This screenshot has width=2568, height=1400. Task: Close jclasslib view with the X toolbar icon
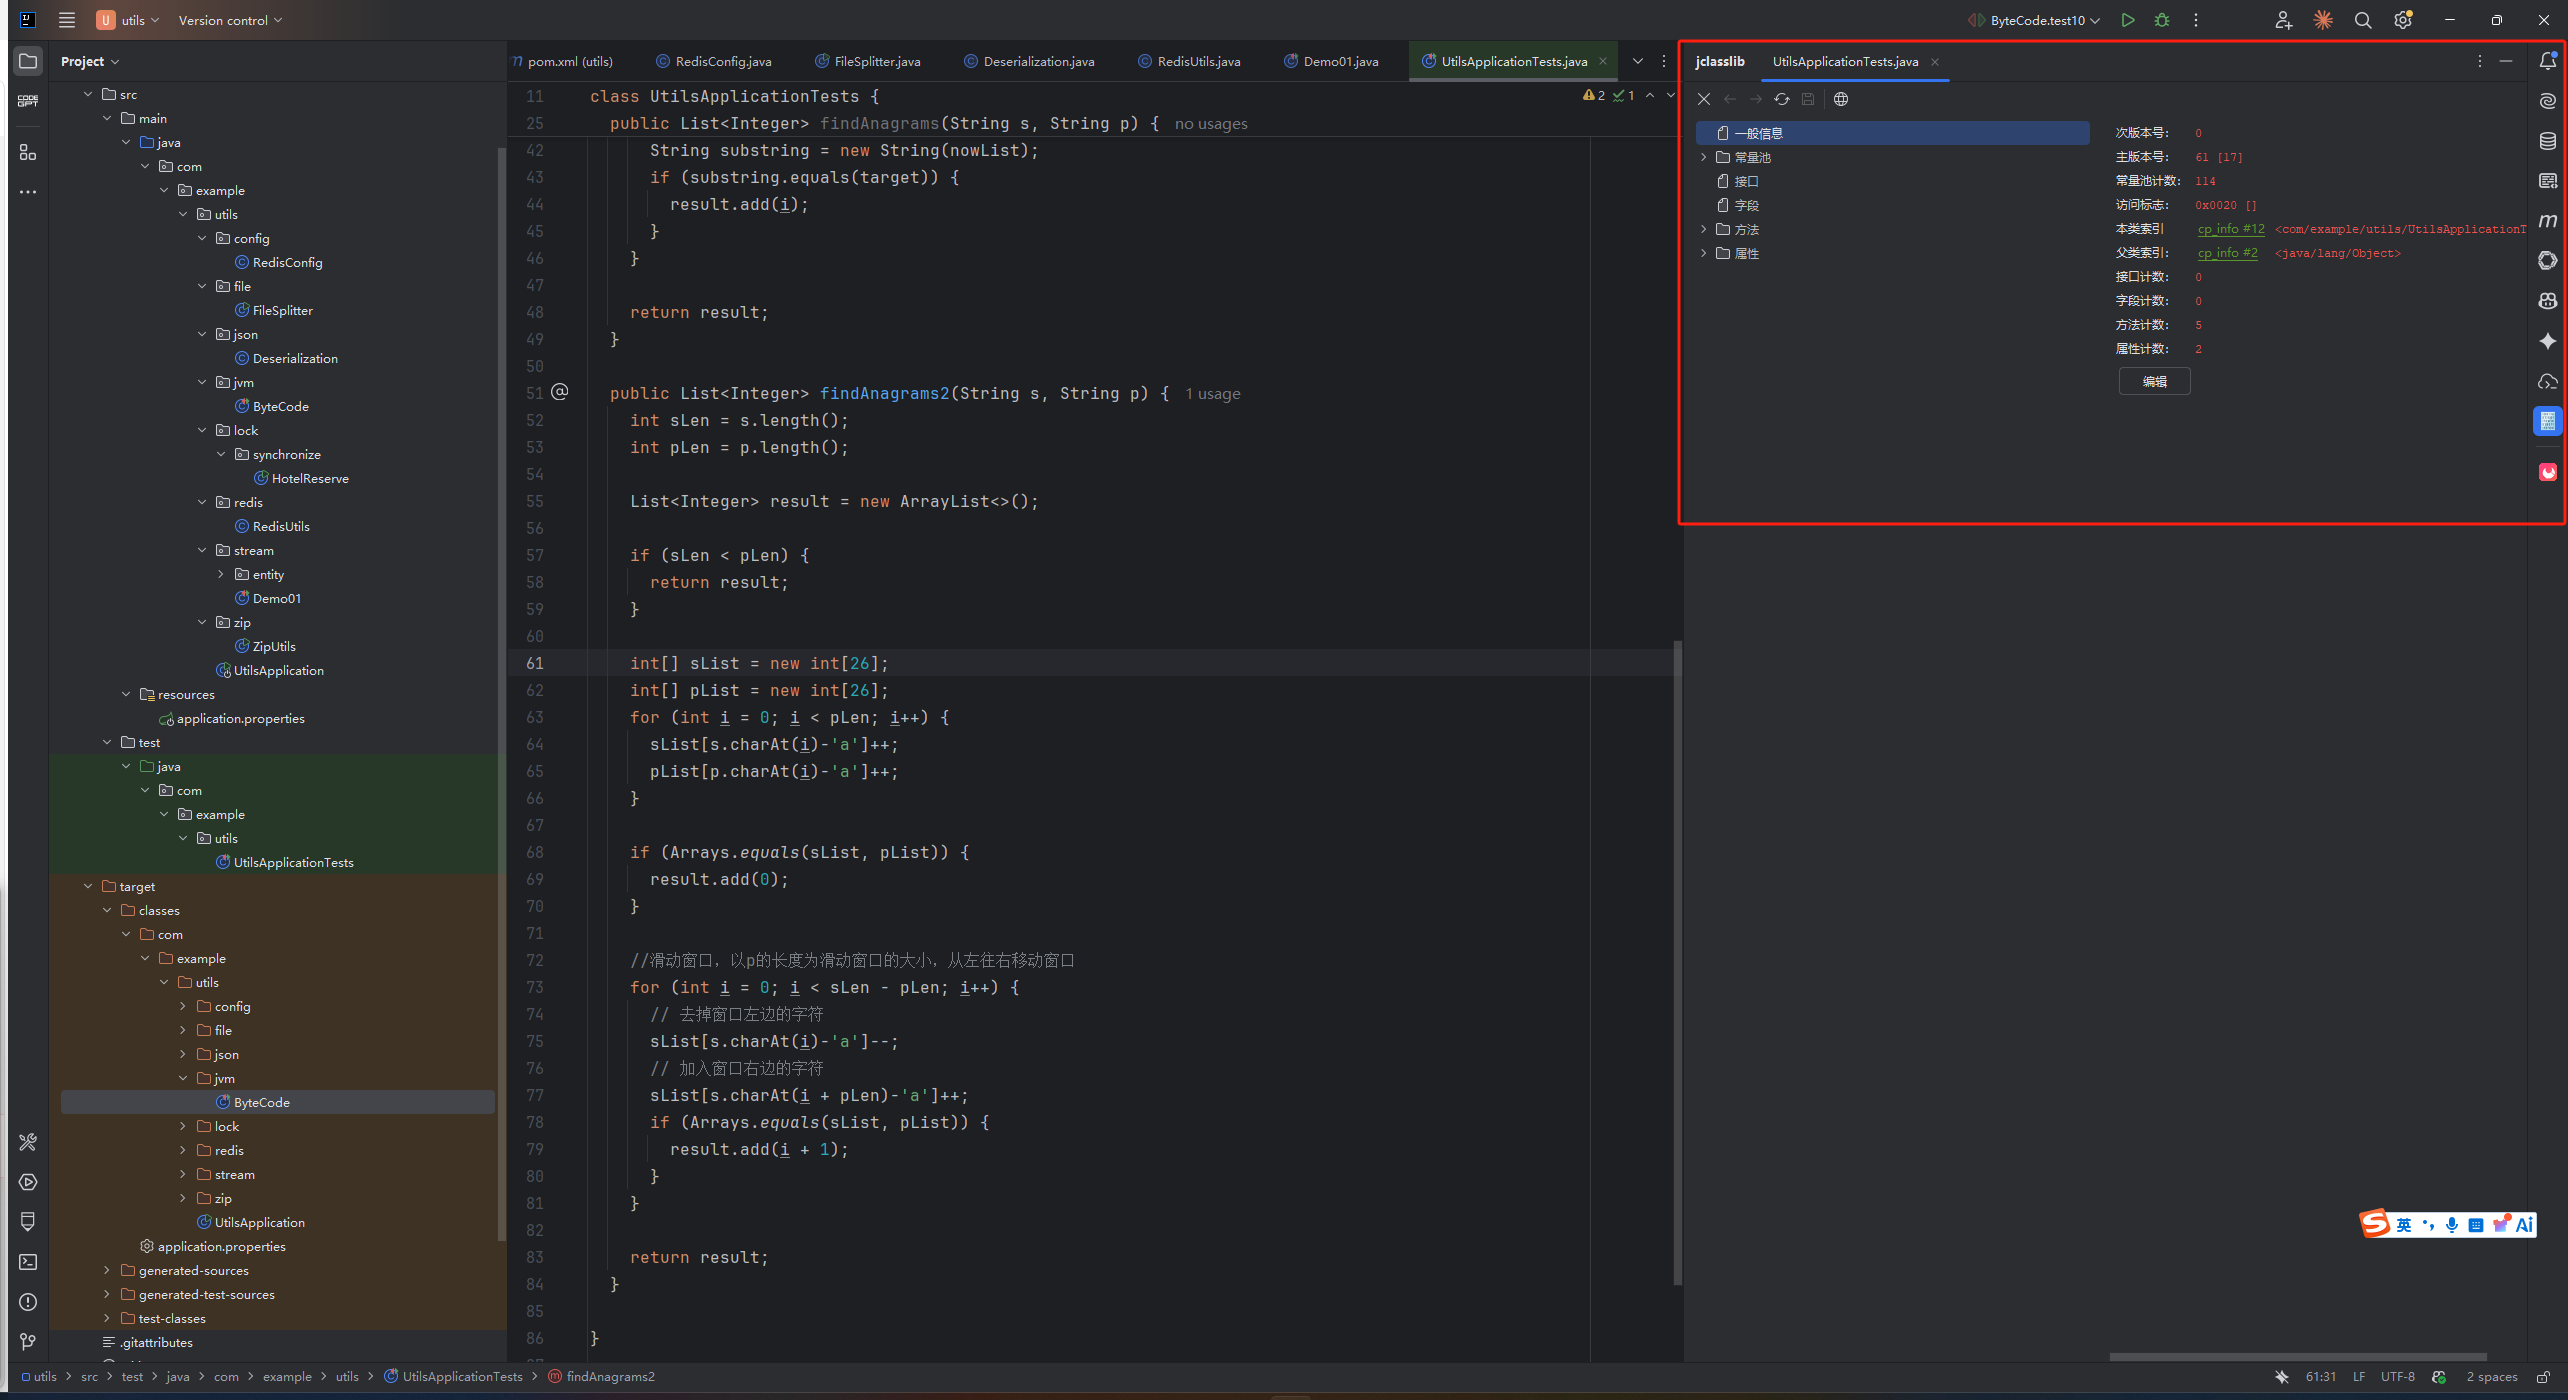(x=1704, y=99)
